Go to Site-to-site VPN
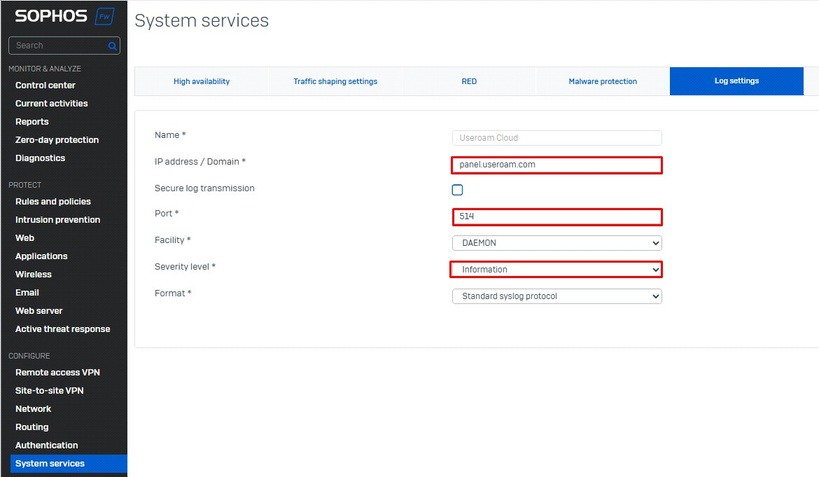Image resolution: width=819 pixels, height=477 pixels. [49, 391]
